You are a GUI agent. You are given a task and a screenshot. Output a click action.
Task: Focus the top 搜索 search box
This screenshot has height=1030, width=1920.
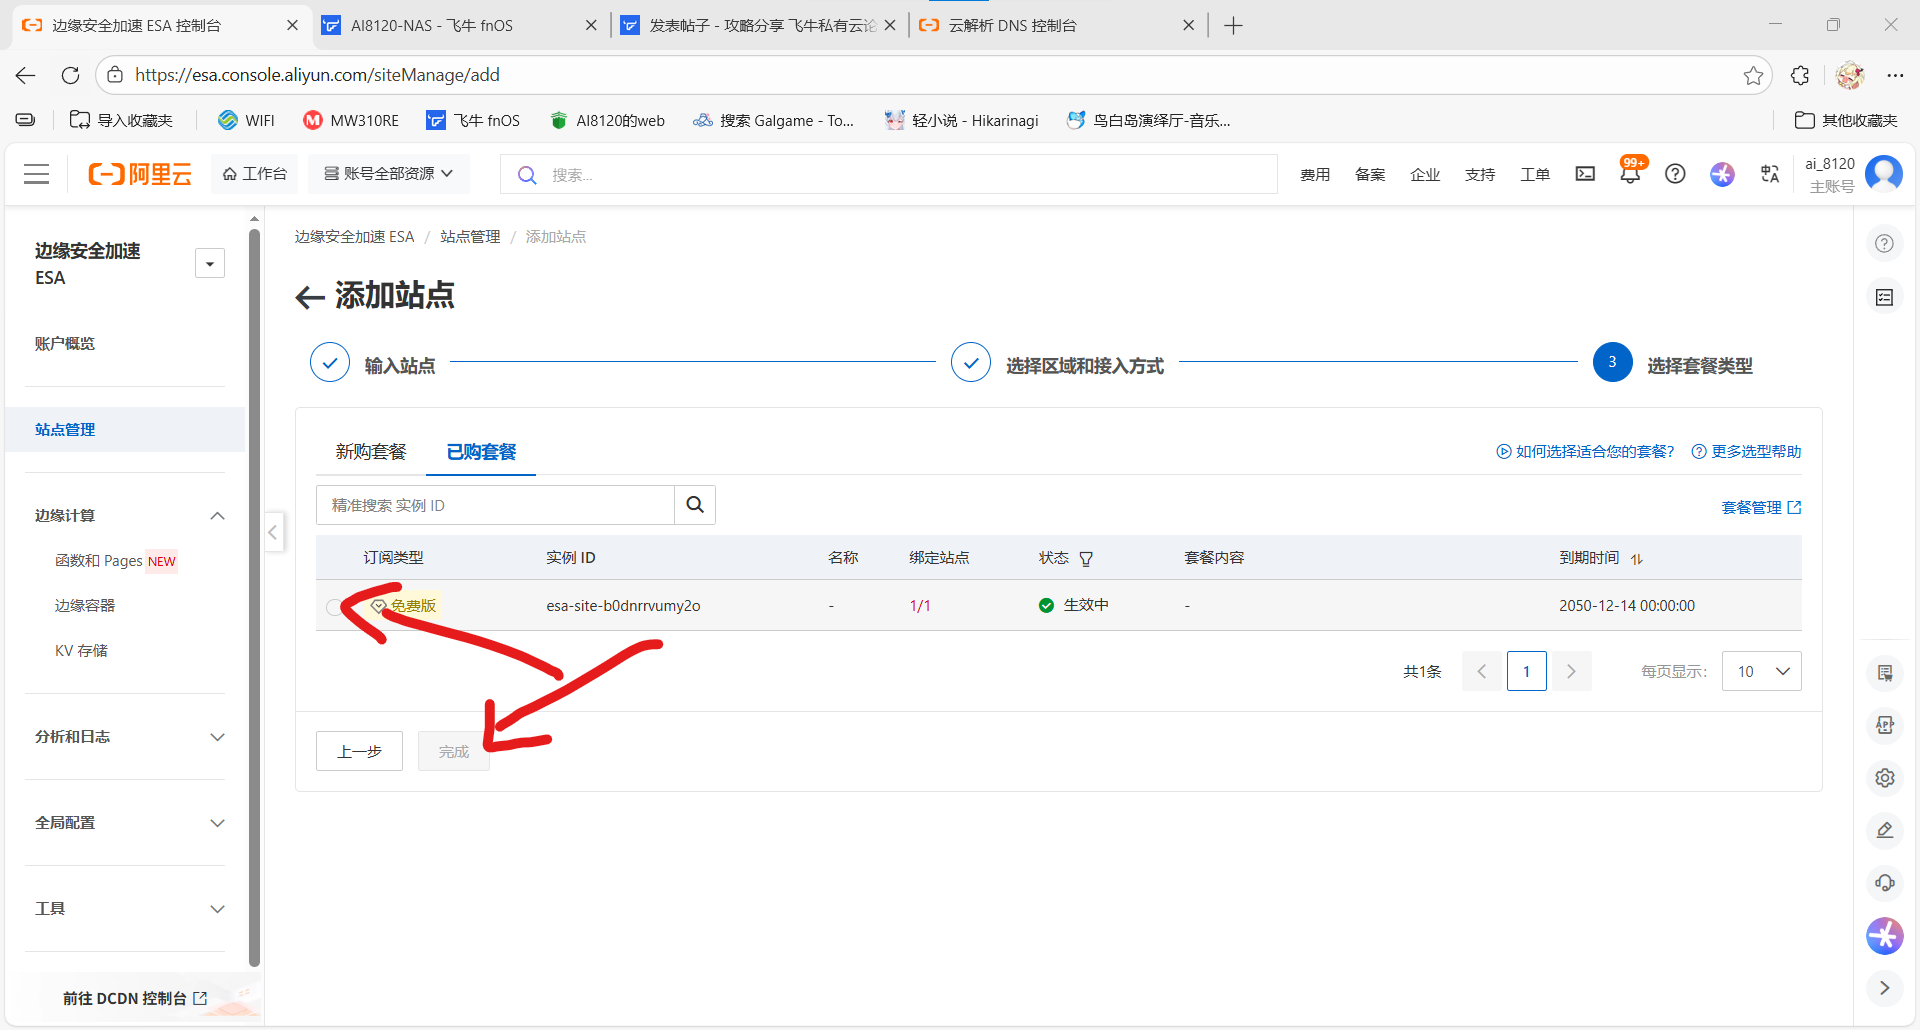(x=889, y=174)
